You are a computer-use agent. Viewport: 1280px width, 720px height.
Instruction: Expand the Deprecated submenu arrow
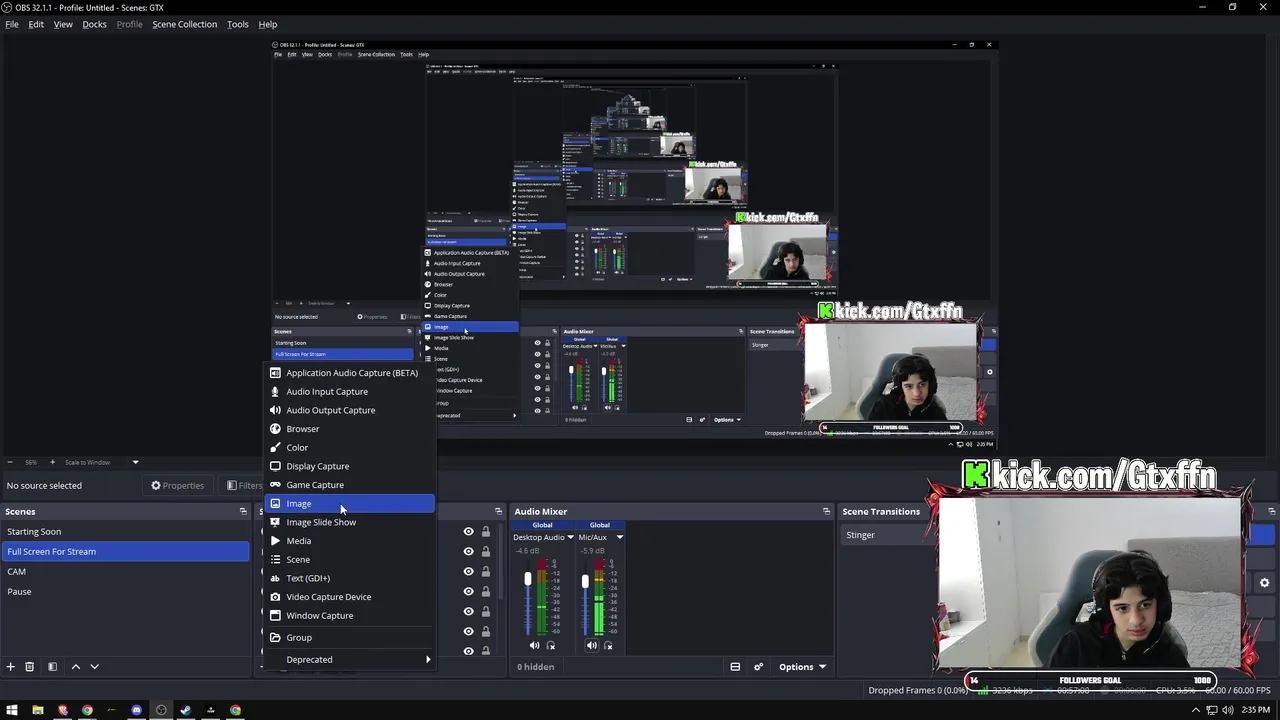(x=428, y=659)
